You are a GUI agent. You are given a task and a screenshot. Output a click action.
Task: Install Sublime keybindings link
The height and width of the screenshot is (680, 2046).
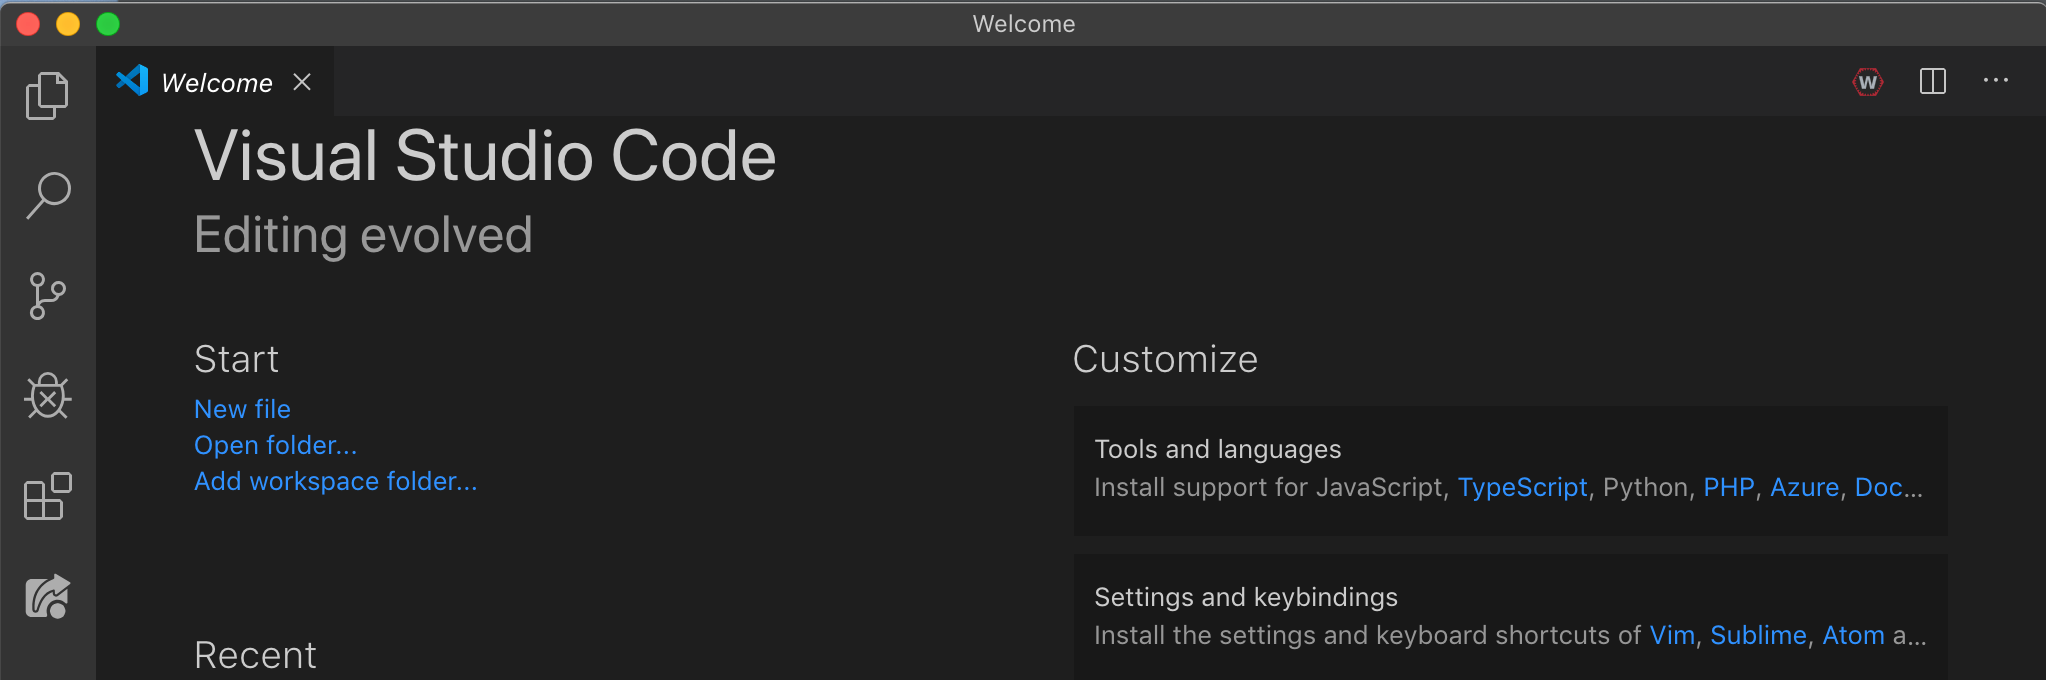coord(1758,635)
